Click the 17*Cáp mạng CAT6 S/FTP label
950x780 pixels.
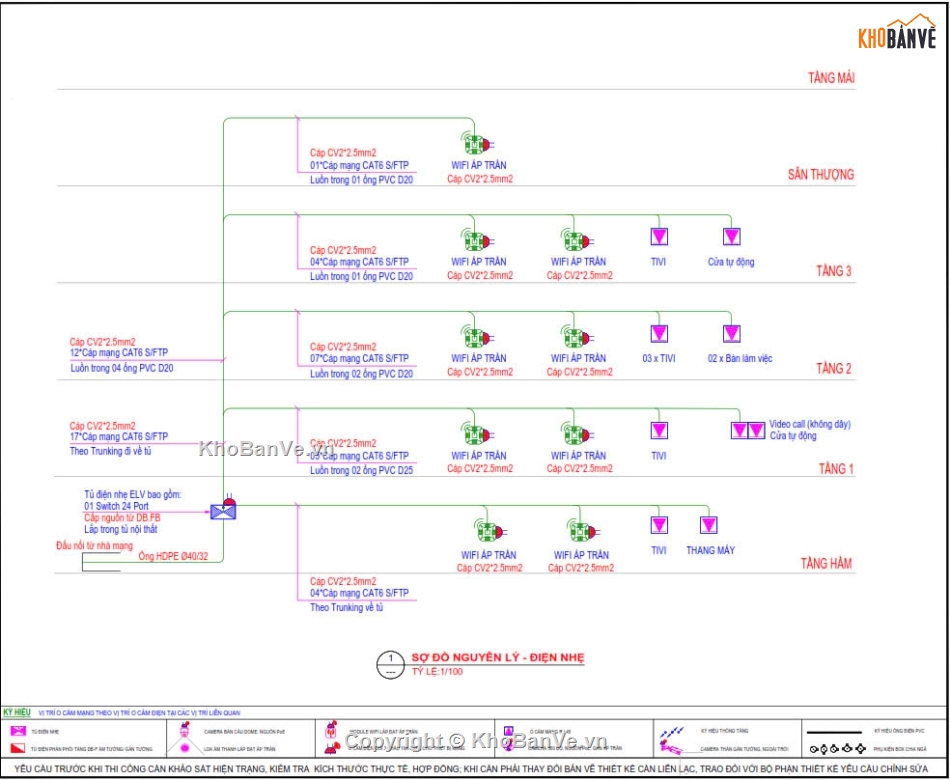coord(119,436)
